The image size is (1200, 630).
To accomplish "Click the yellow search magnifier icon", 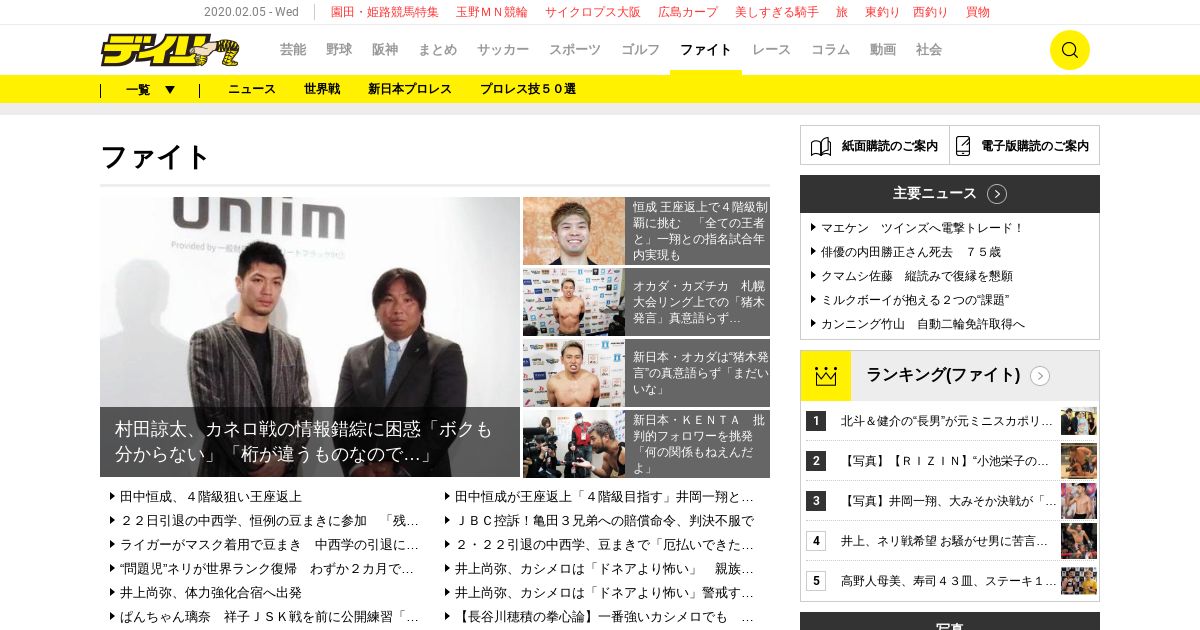I will click(1069, 50).
